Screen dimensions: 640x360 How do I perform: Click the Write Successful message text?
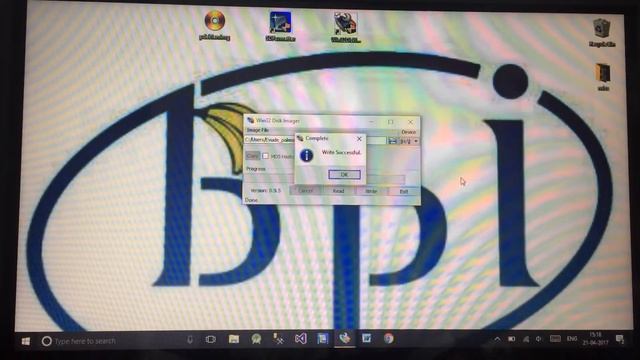pos(341,152)
